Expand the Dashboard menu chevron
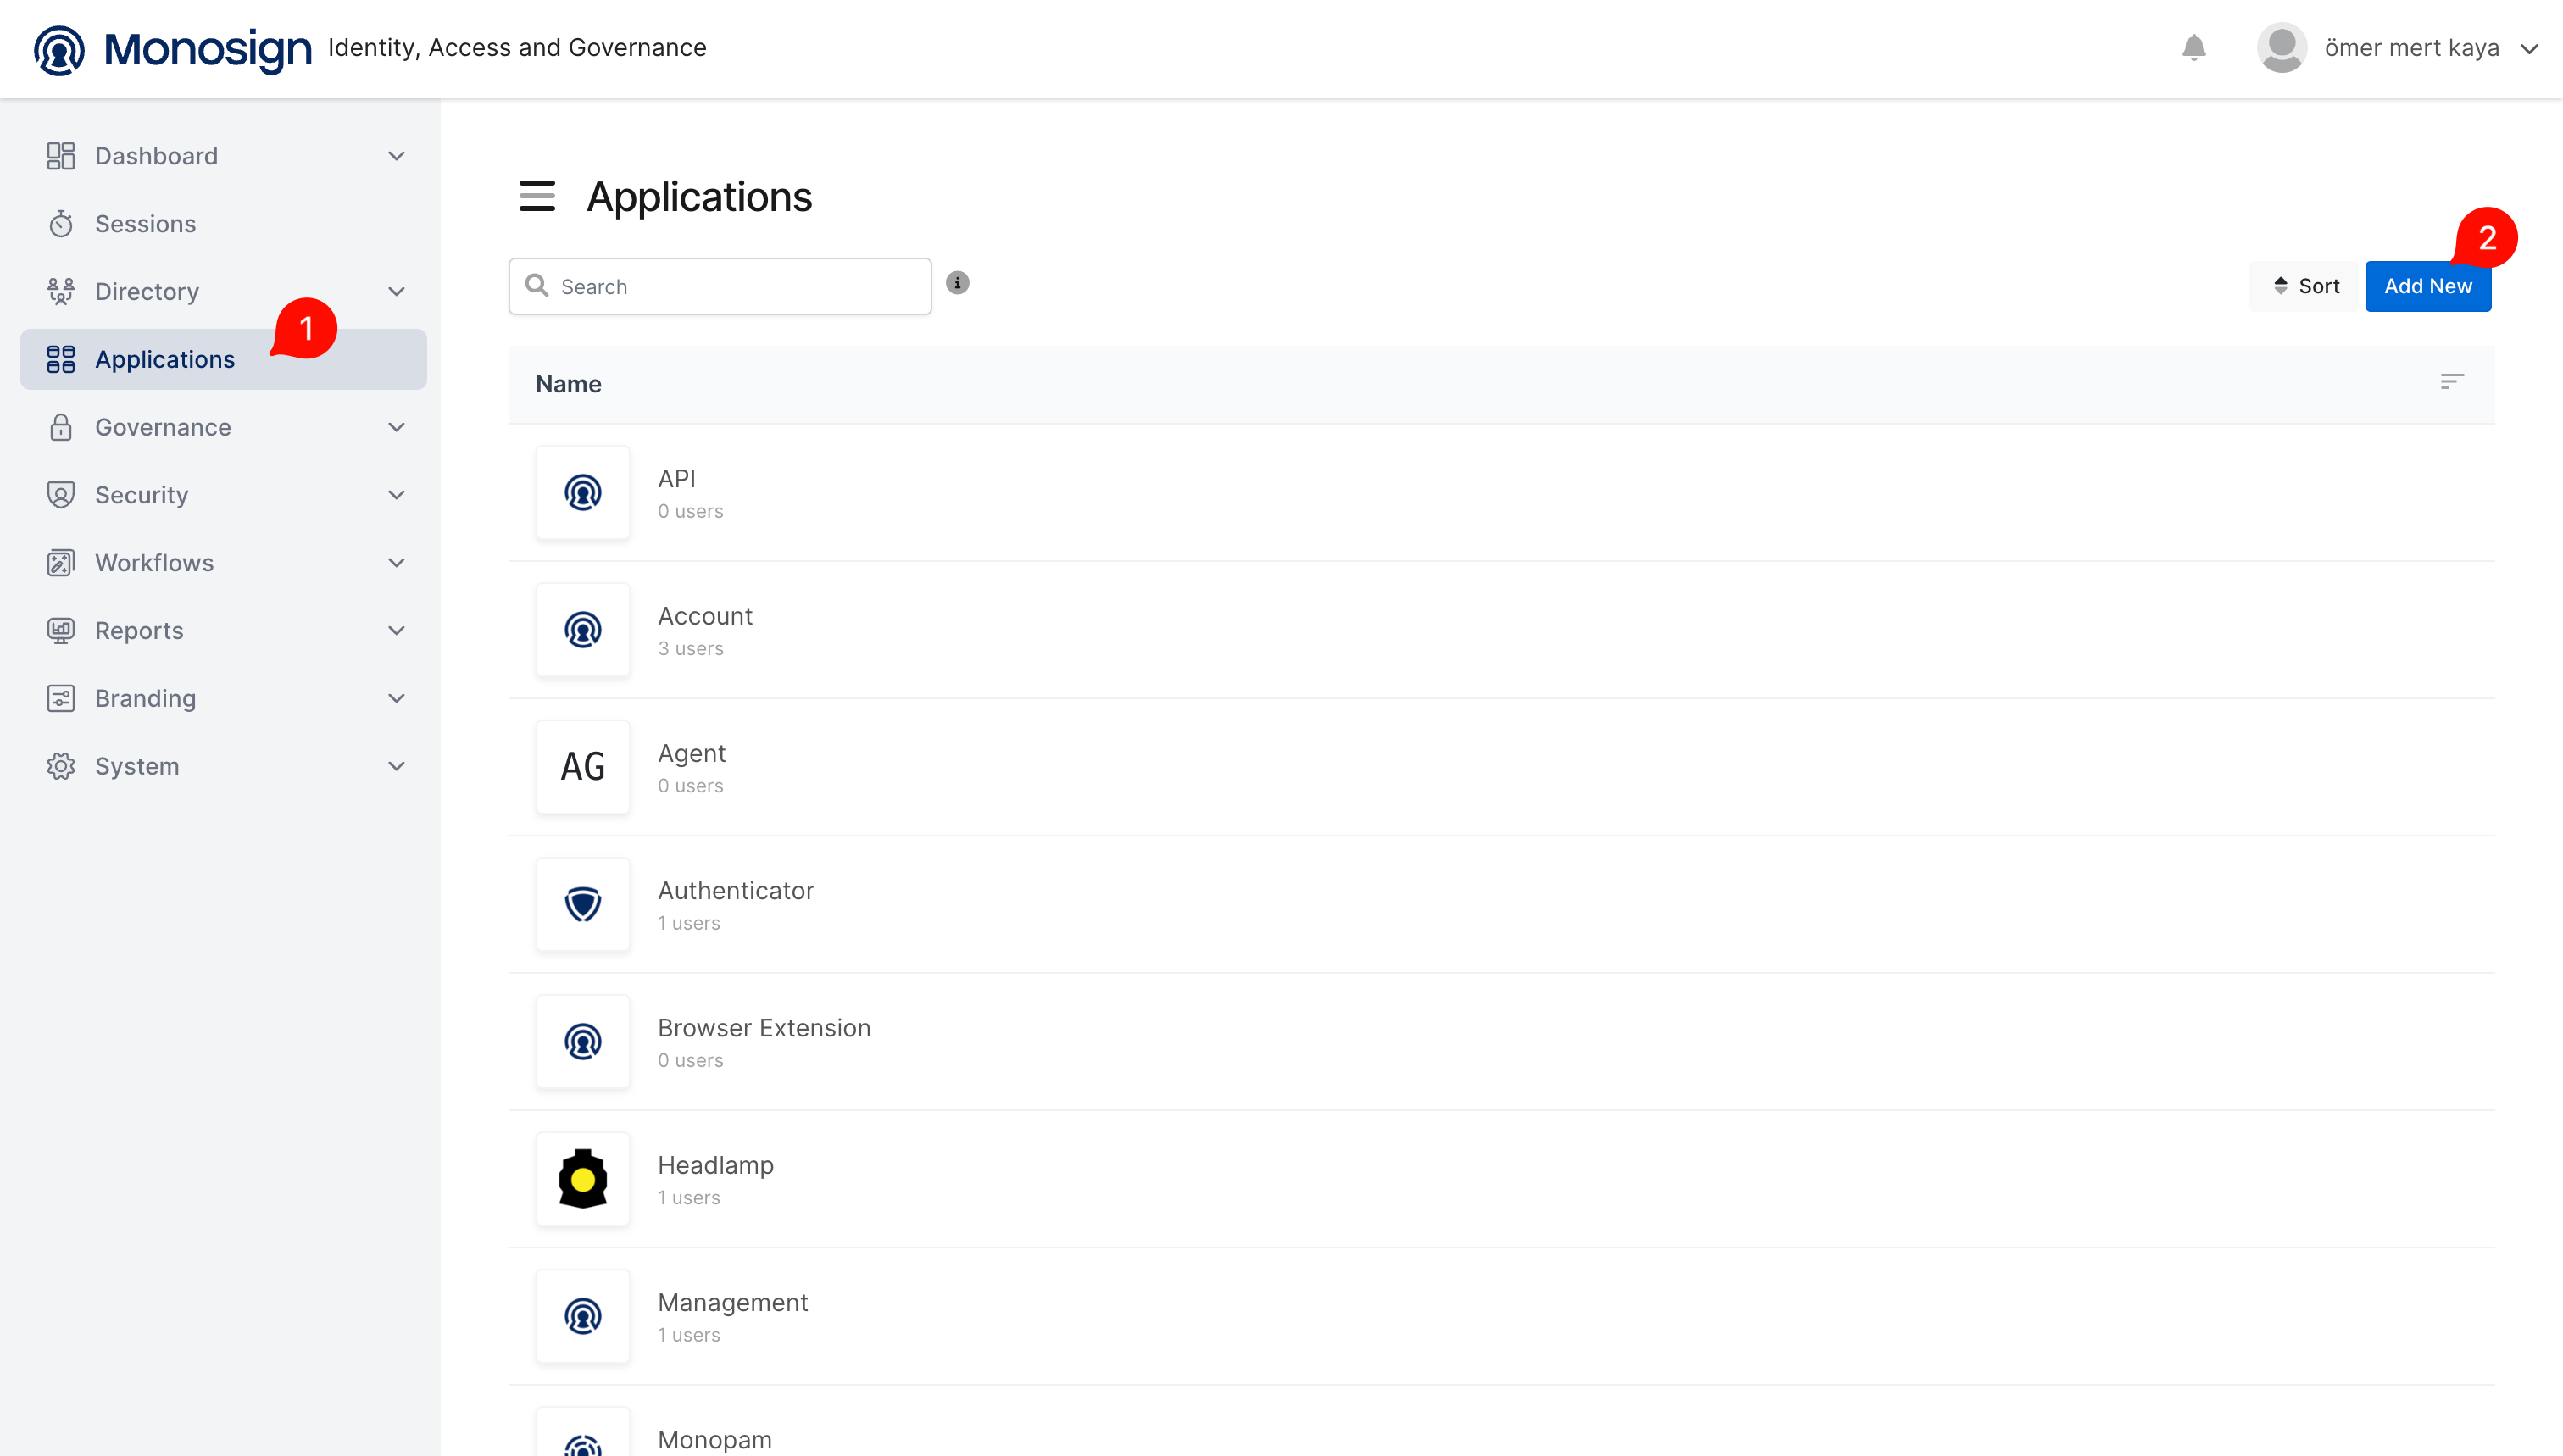The width and height of the screenshot is (2563, 1456). pyautogui.click(x=397, y=156)
